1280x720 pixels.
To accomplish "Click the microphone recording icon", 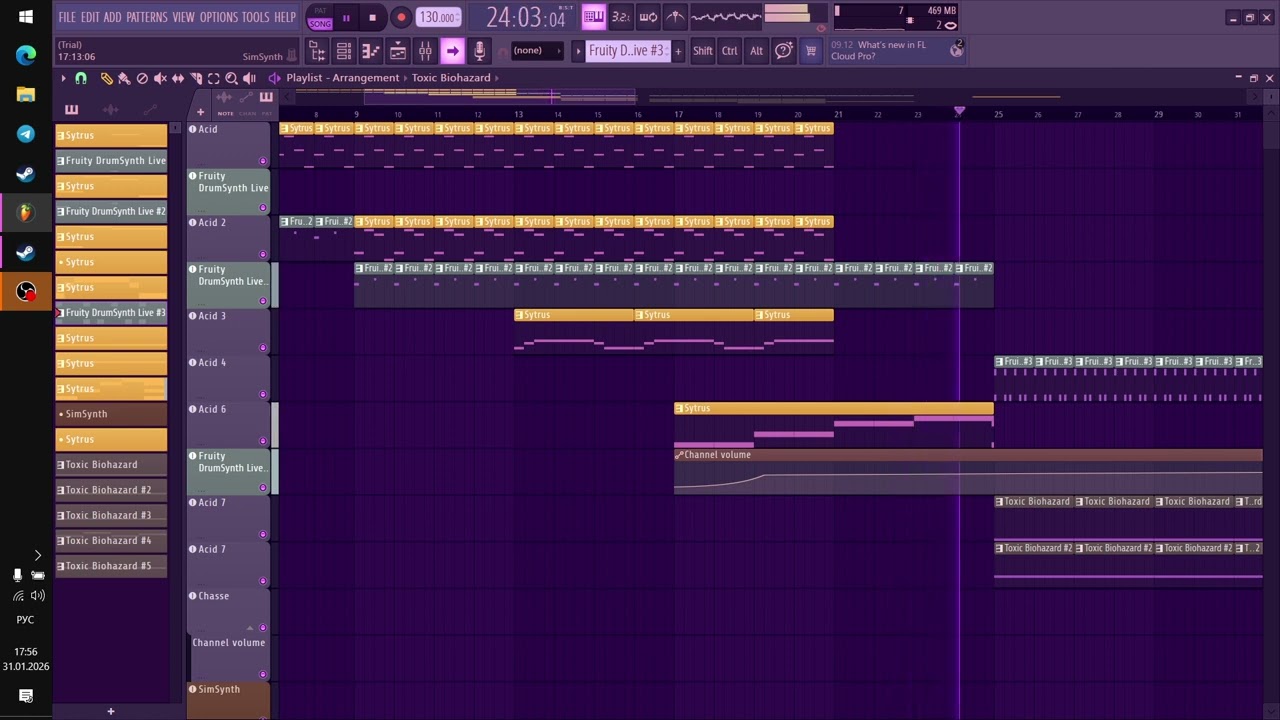I will (480, 51).
